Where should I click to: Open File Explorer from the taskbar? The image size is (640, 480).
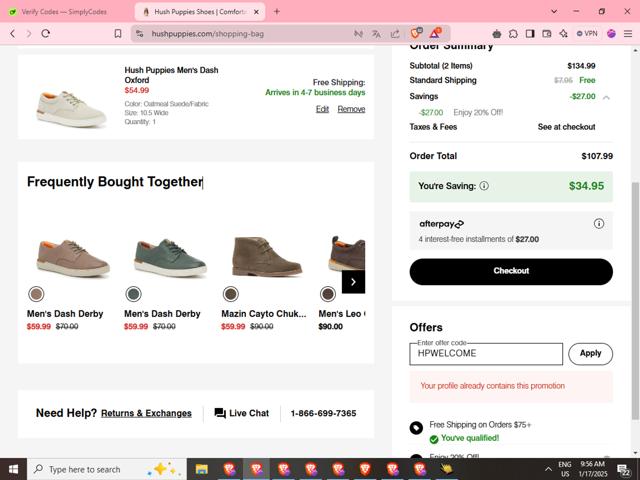pyautogui.click(x=201, y=469)
